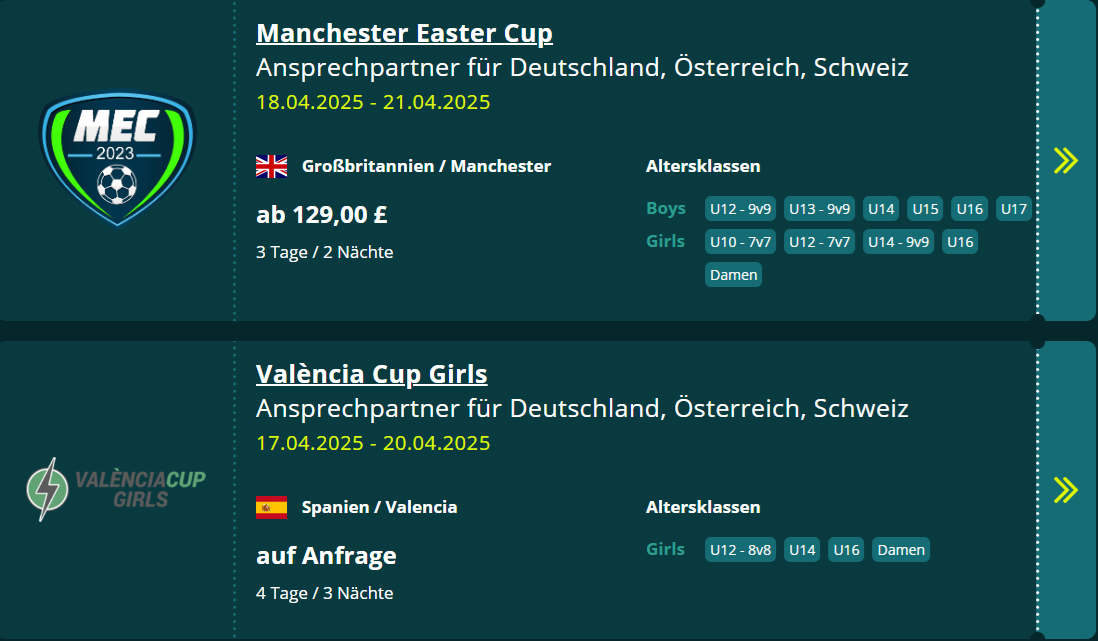Open Manchester Easter Cup via double-chevron arrow

tap(1066, 160)
